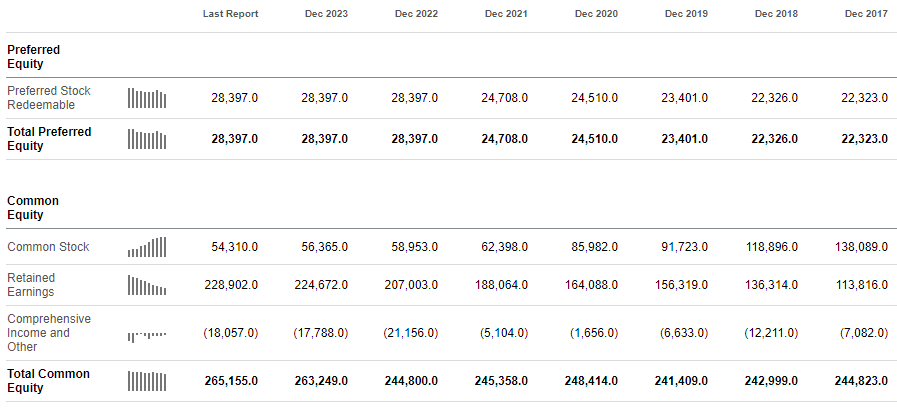Select the Dec 2023 column header
This screenshot has width=897, height=408.
(x=321, y=14)
